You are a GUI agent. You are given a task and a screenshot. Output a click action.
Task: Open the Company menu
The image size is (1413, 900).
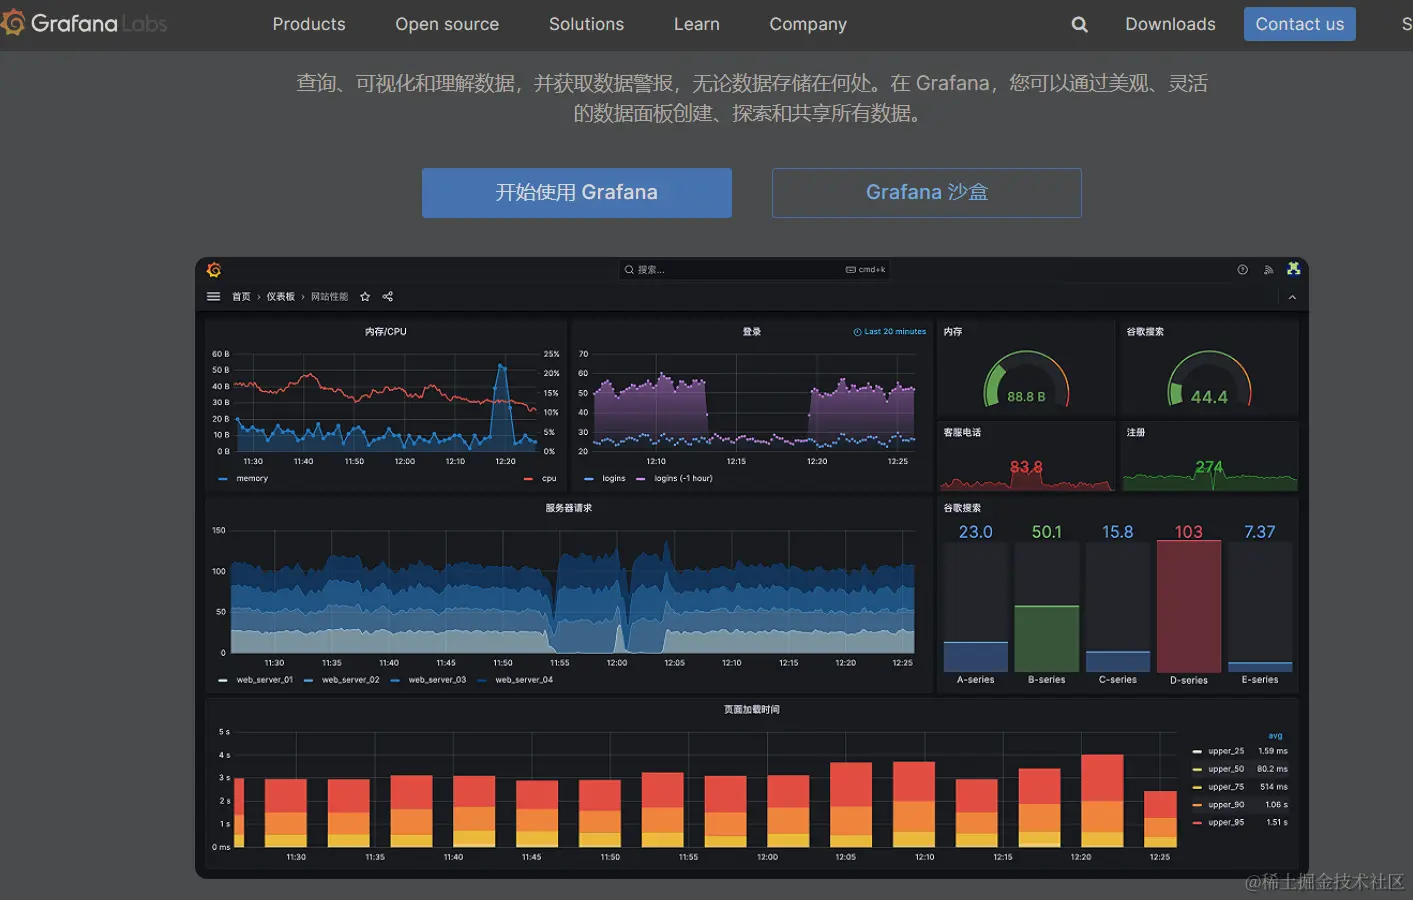(x=808, y=24)
